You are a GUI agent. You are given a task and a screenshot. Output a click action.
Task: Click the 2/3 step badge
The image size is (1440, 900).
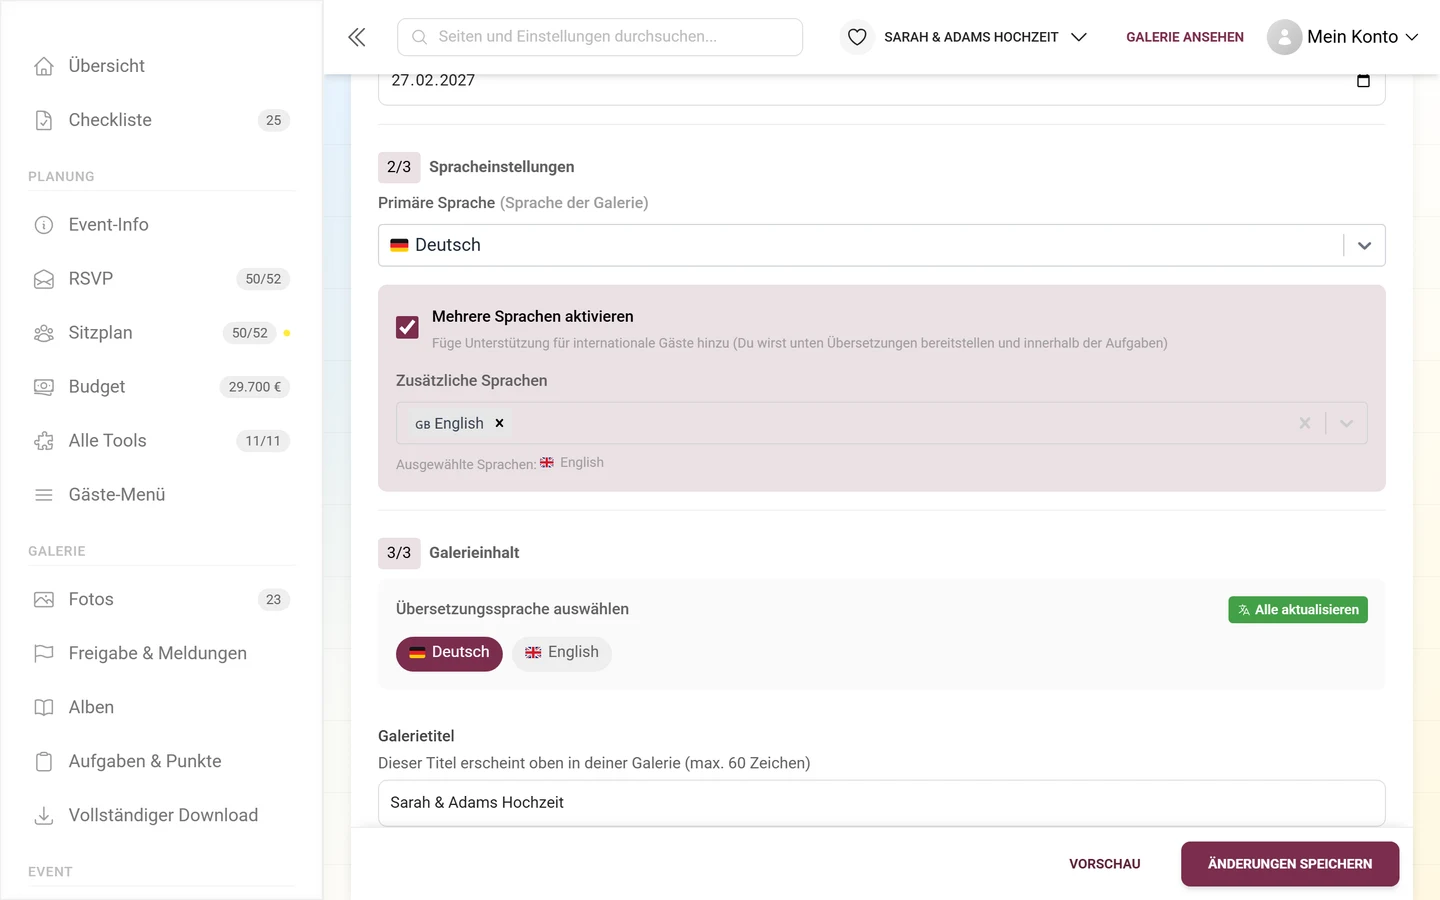tap(399, 167)
